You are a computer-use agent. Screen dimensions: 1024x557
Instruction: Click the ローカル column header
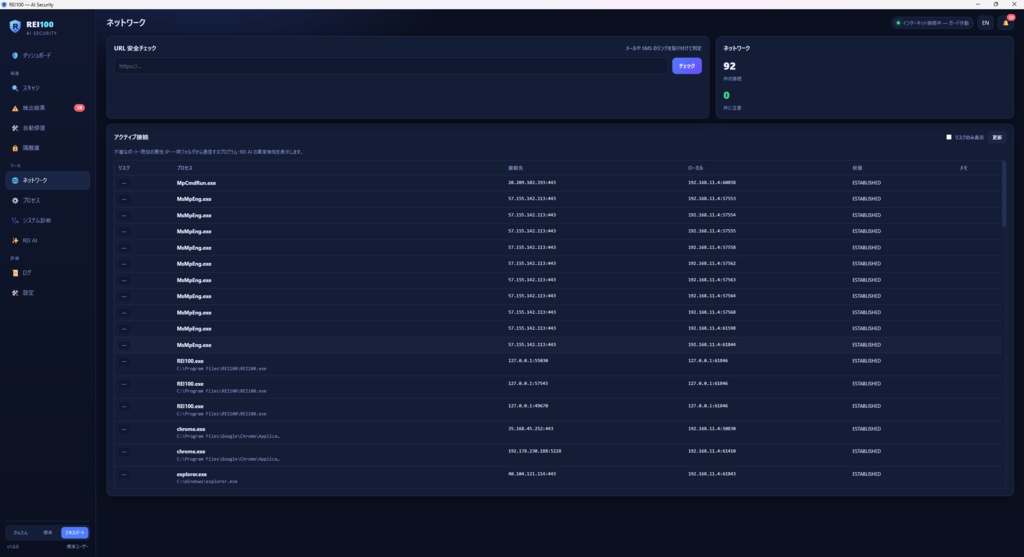tap(696, 168)
